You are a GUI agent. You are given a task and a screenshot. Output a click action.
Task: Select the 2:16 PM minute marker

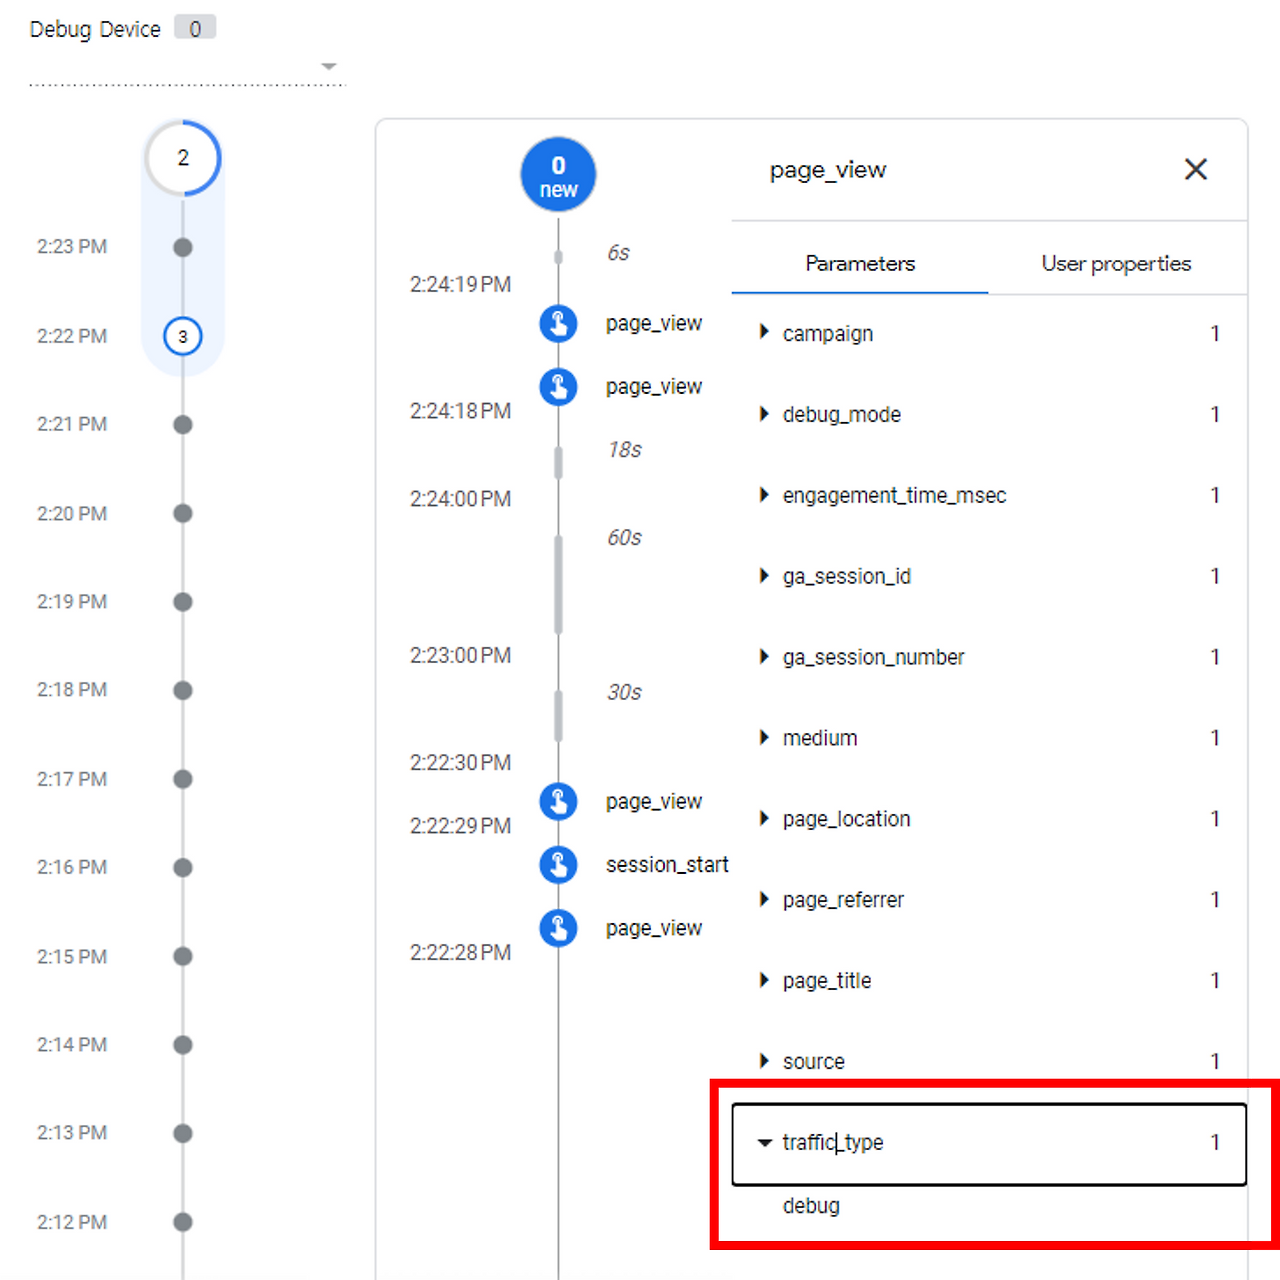[183, 867]
